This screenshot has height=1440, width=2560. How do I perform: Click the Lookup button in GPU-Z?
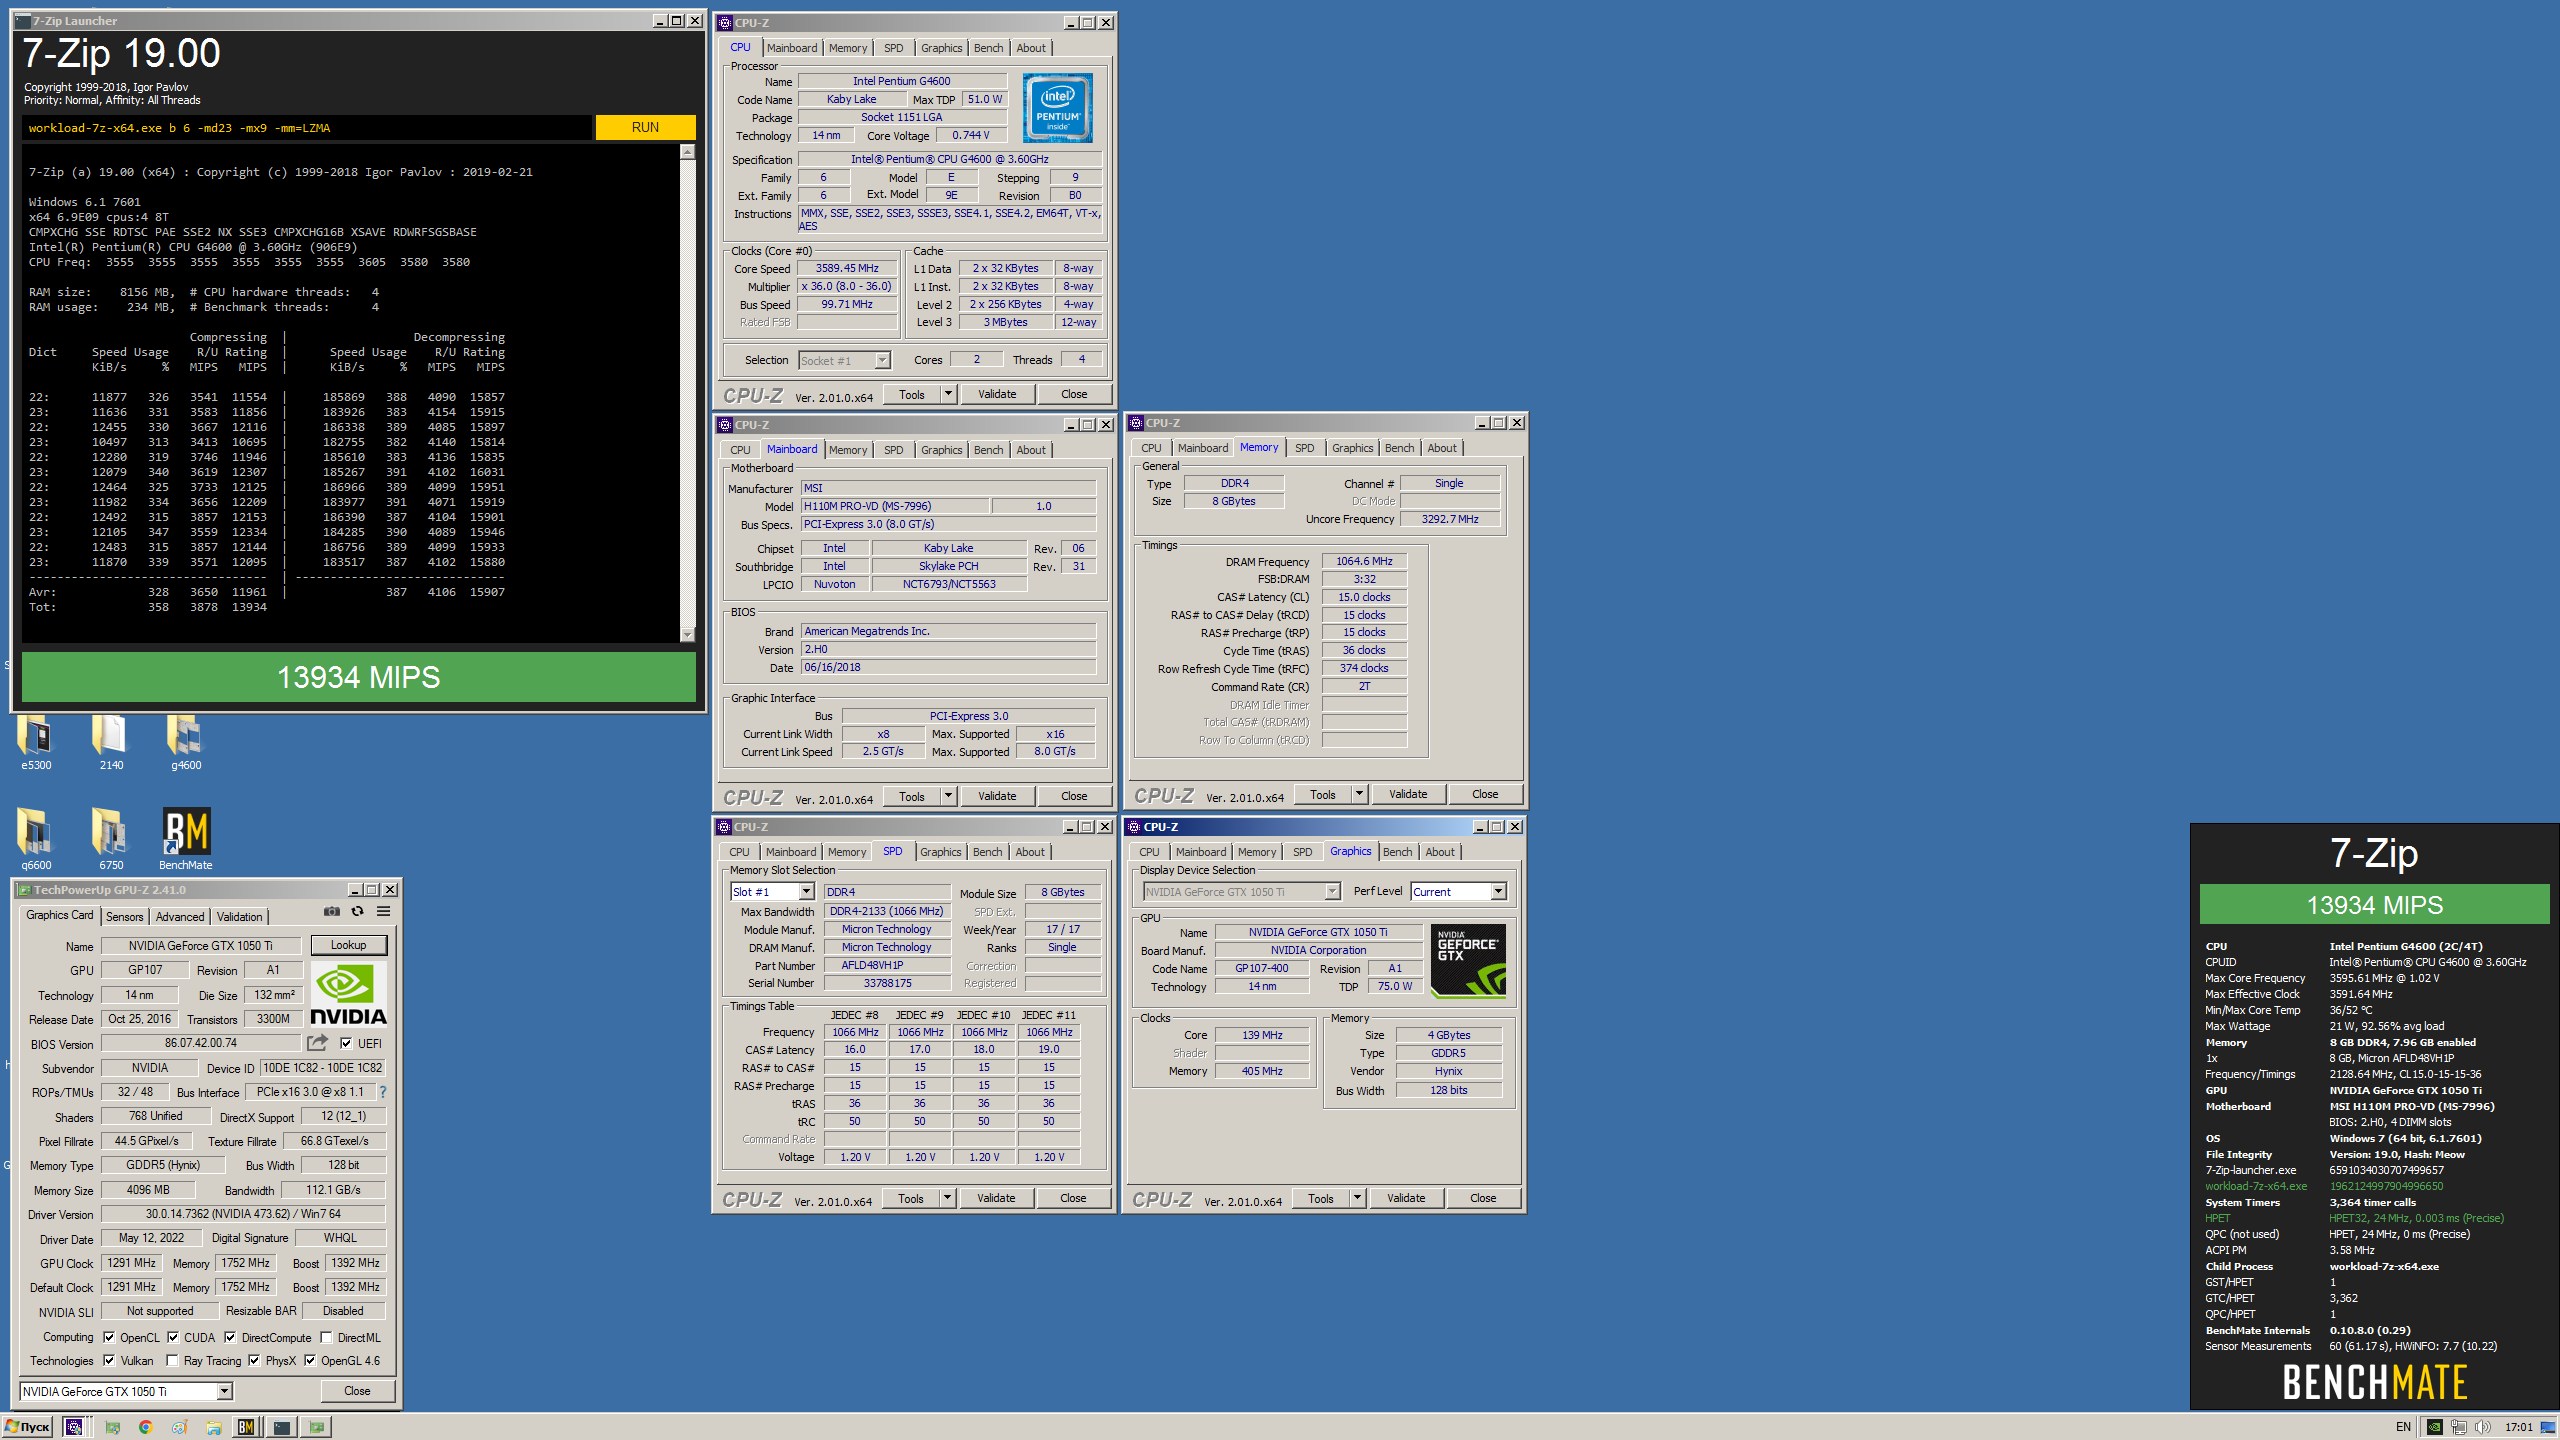click(348, 945)
